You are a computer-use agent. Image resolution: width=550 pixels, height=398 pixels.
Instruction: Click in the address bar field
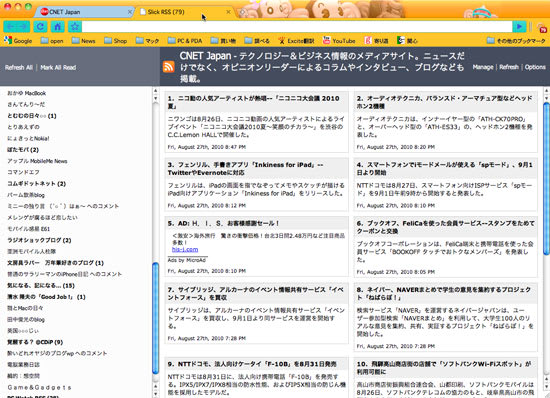[x=297, y=27]
